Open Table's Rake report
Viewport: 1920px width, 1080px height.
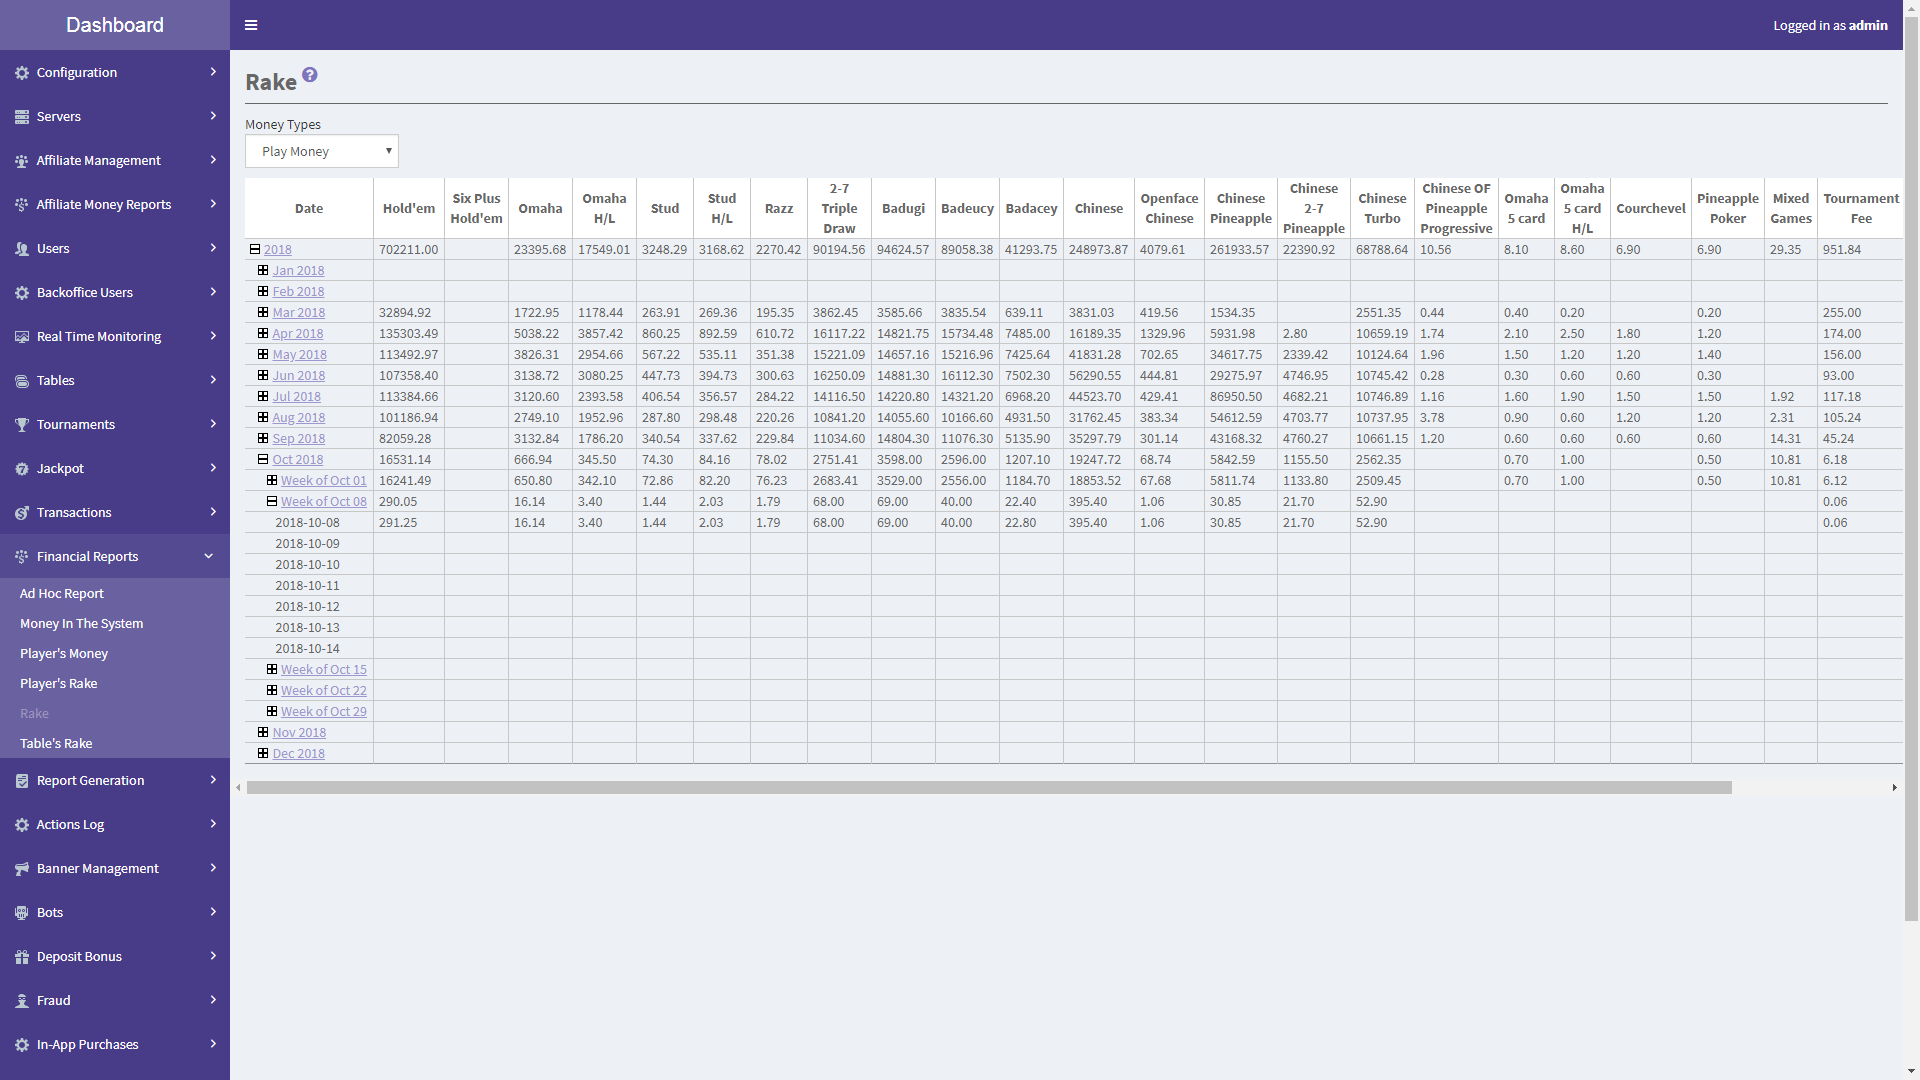pyautogui.click(x=56, y=743)
